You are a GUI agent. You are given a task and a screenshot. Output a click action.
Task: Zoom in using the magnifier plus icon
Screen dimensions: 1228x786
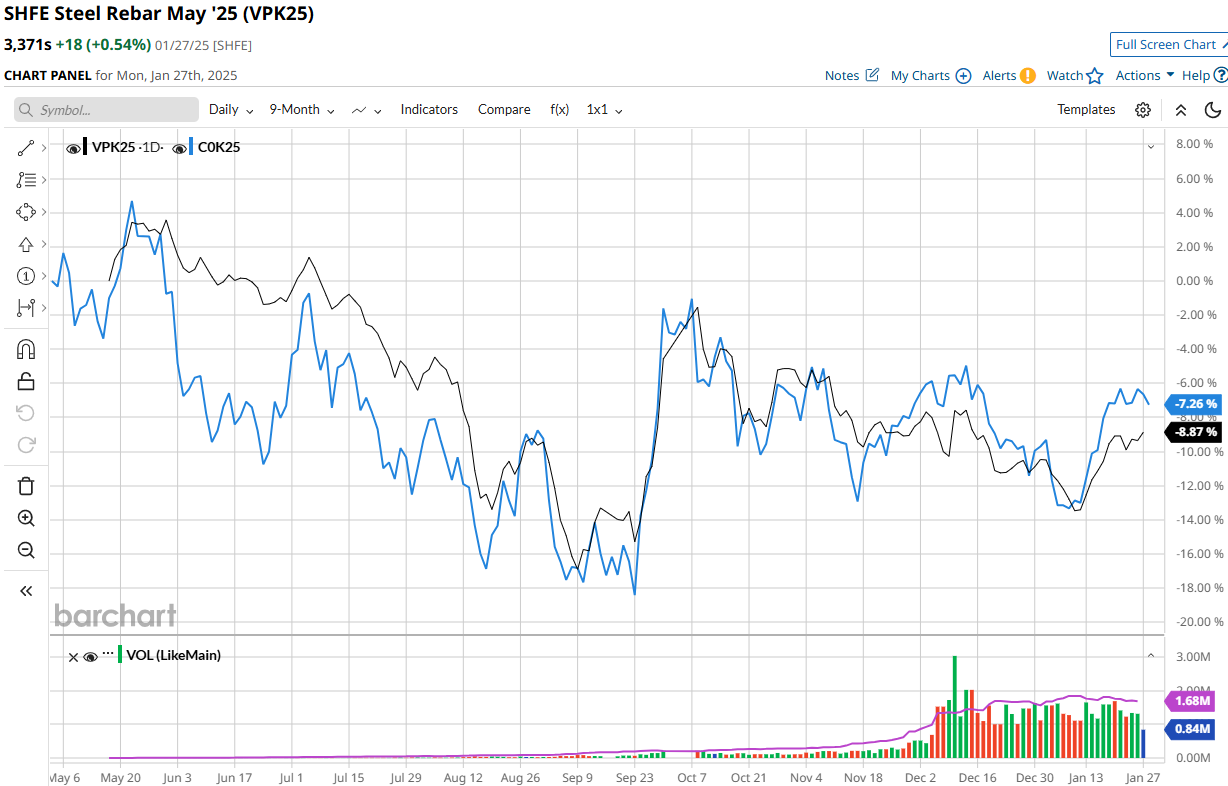pos(26,518)
